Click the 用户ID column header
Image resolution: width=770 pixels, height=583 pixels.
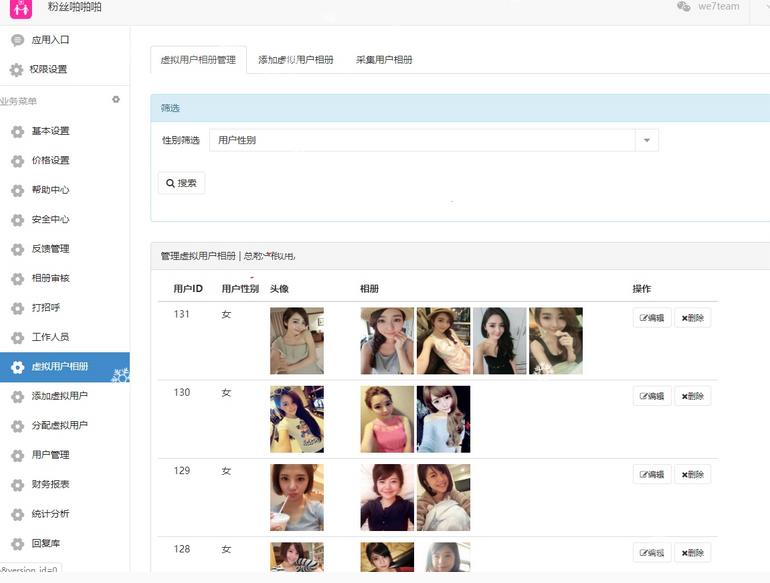click(x=188, y=289)
